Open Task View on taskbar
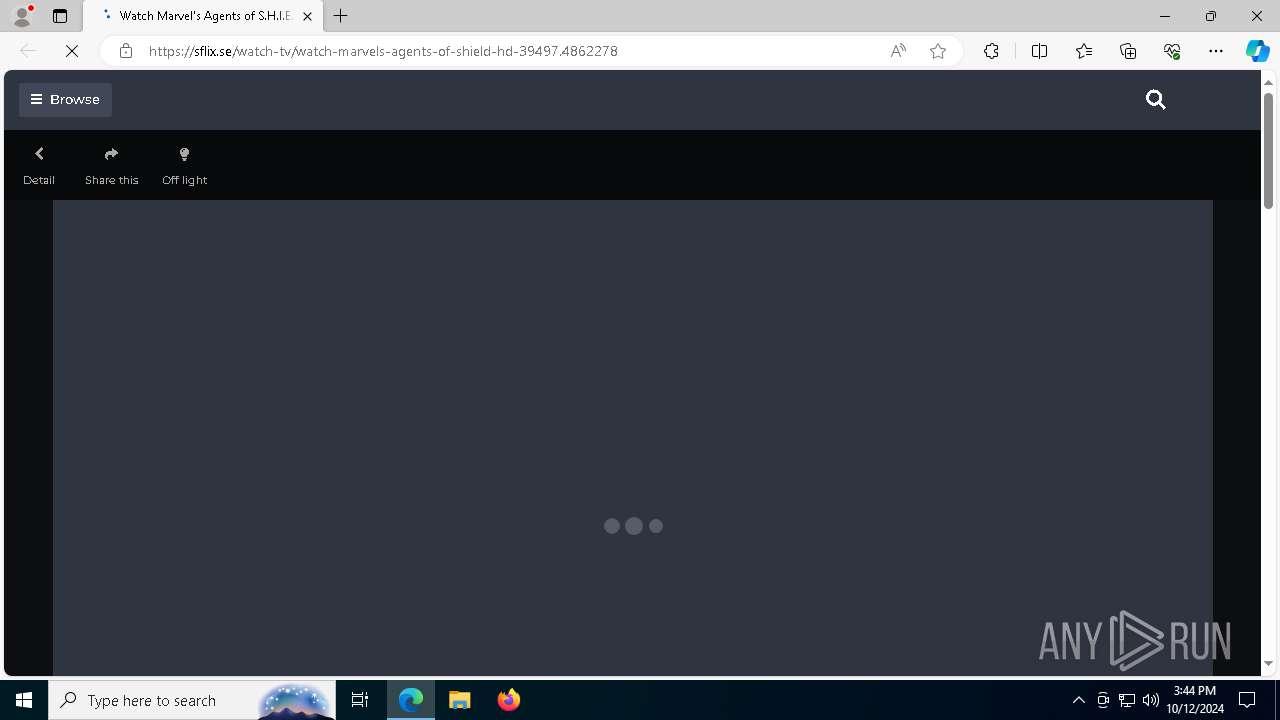The image size is (1280, 720). (360, 700)
